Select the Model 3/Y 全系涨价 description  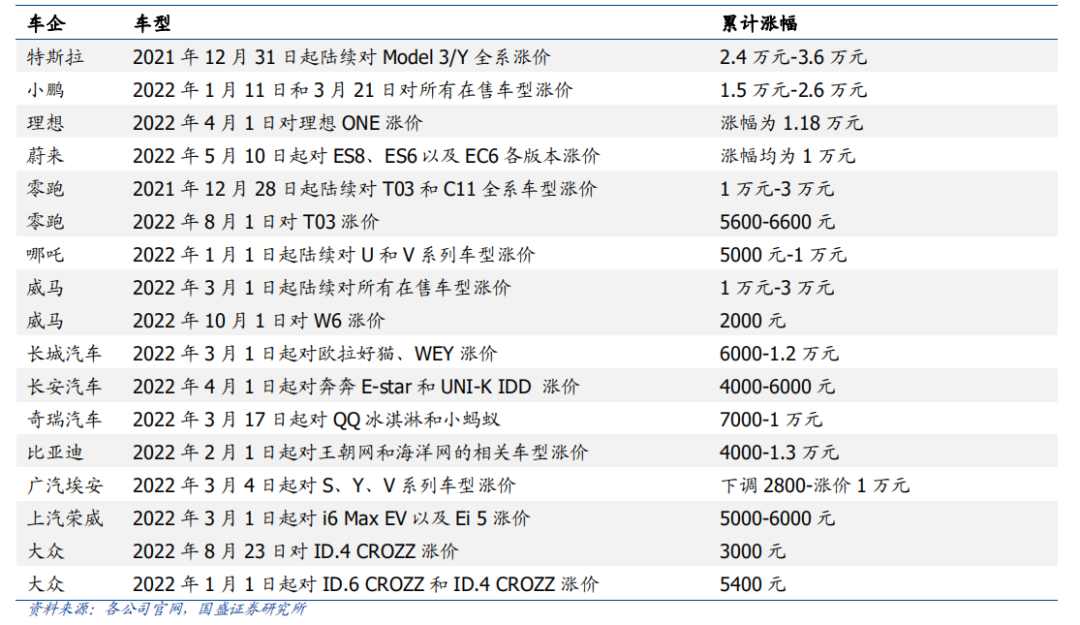click(342, 57)
